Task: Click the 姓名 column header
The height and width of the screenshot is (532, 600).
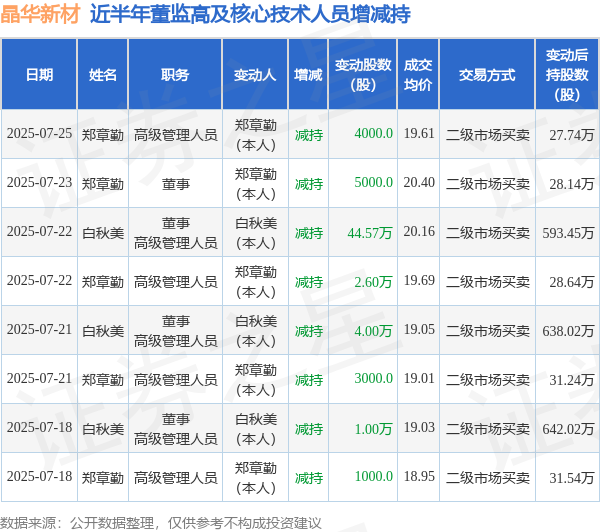Action: (x=103, y=75)
